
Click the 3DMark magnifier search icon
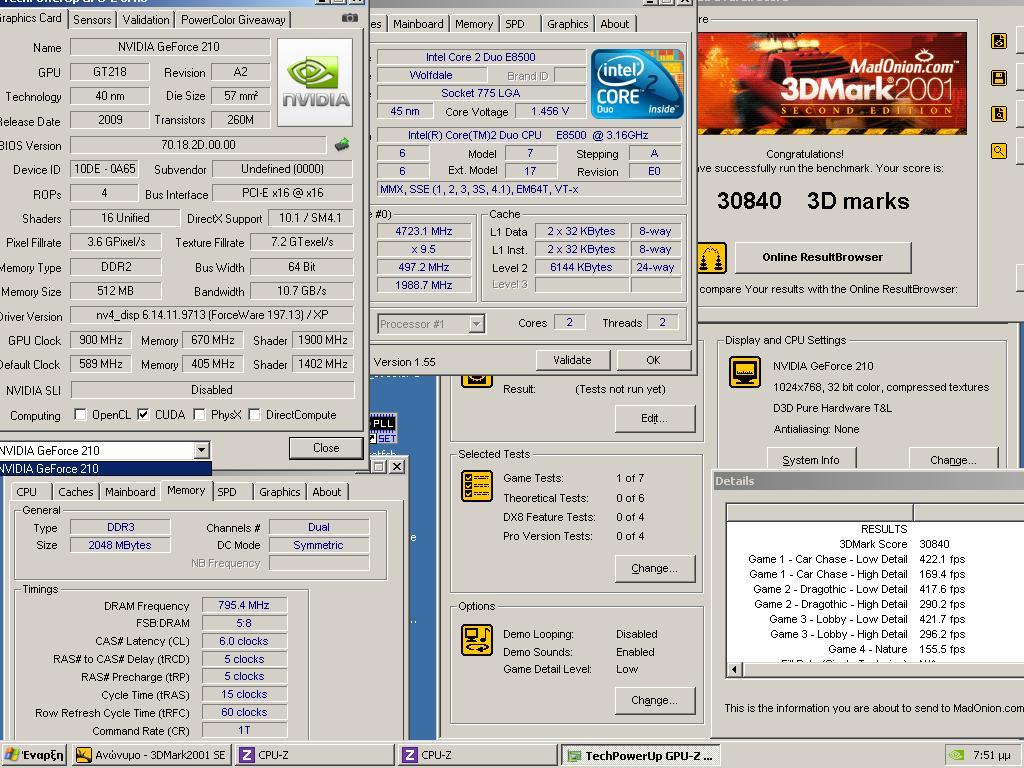(x=999, y=152)
